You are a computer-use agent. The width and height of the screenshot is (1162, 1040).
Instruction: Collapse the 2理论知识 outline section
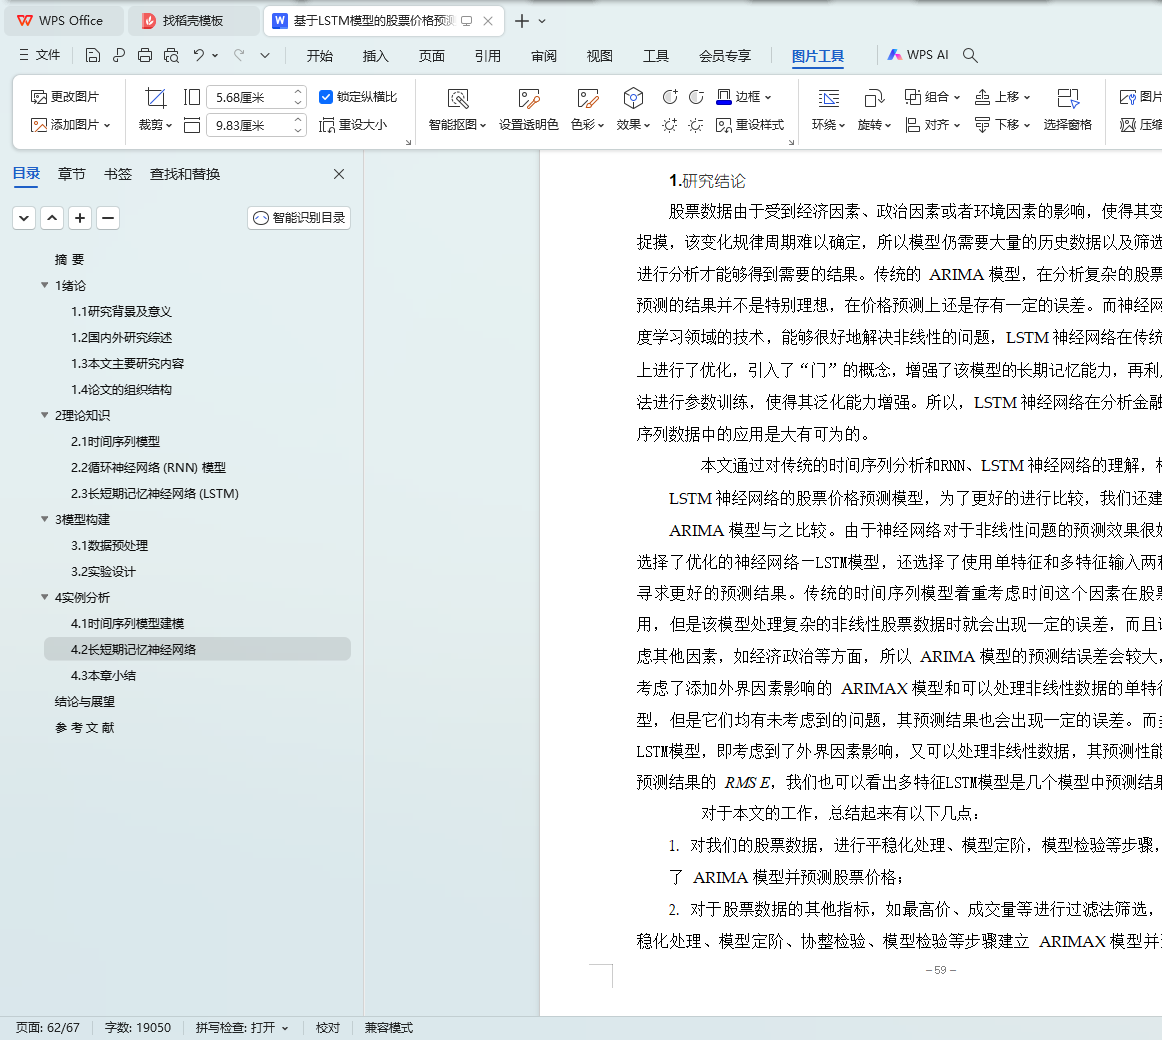click(44, 415)
